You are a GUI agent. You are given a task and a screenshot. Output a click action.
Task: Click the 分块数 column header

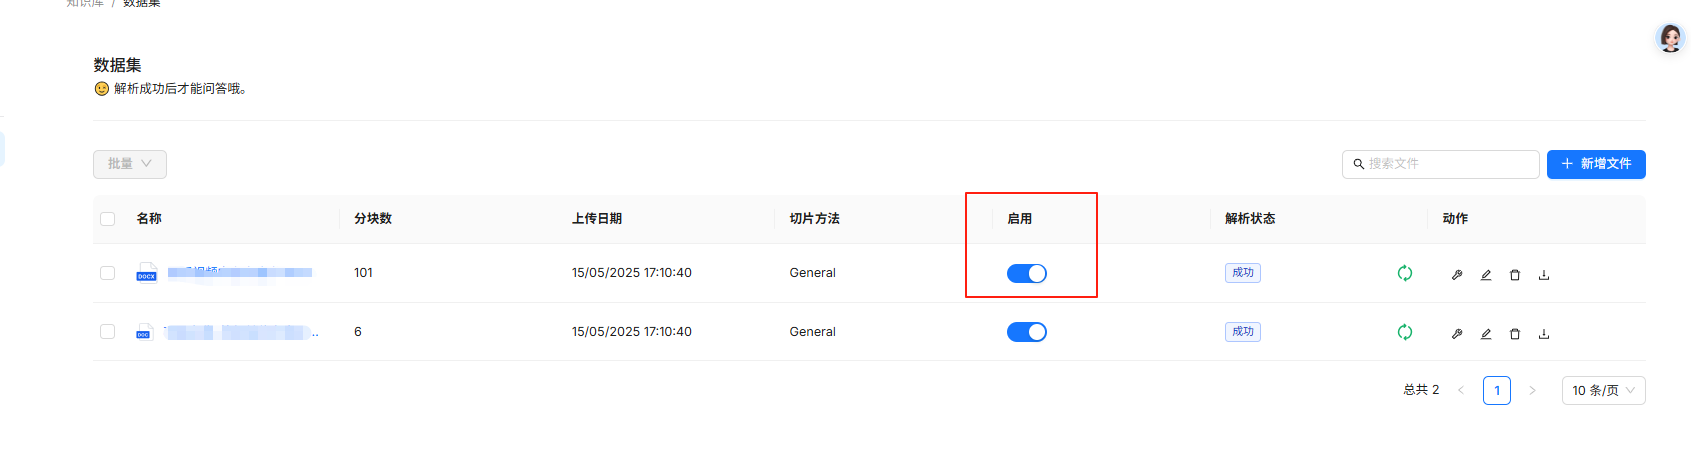pos(373,219)
